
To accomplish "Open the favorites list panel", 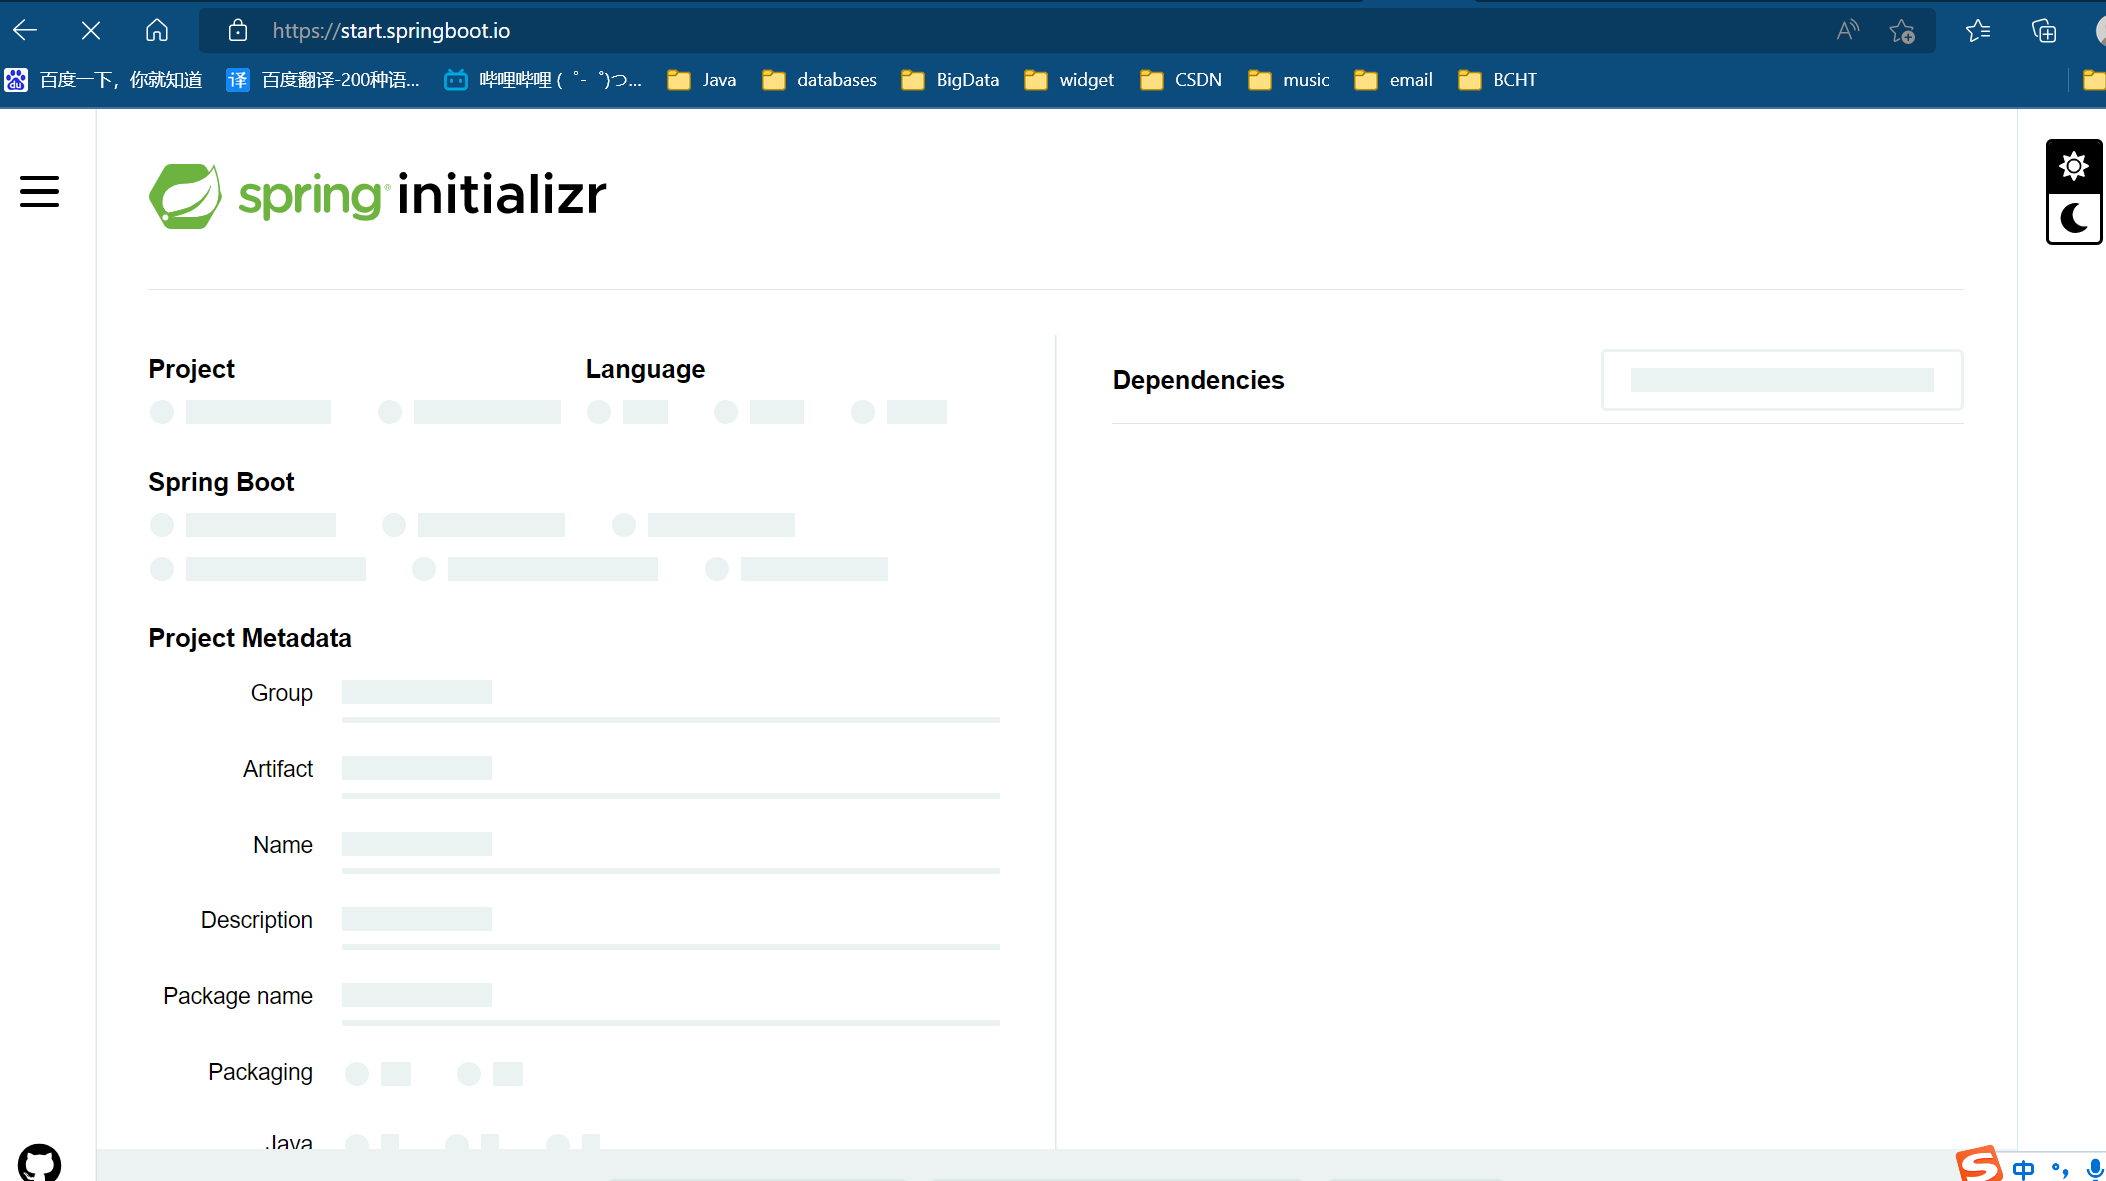I will click(1977, 31).
